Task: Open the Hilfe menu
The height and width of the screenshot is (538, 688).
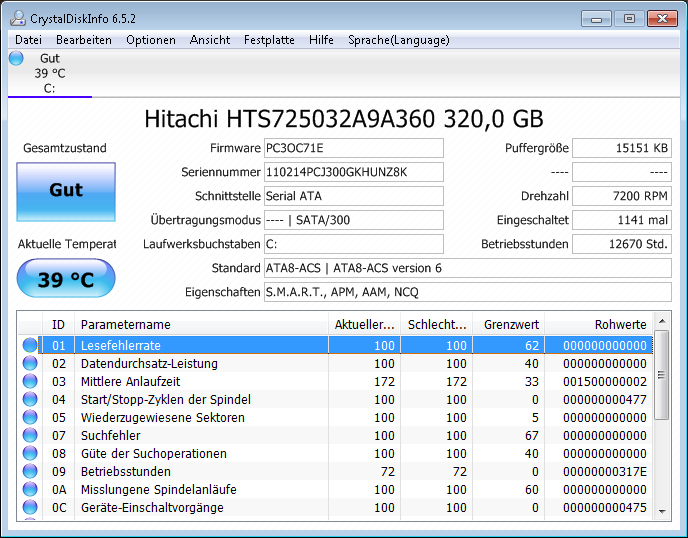Action: [321, 40]
